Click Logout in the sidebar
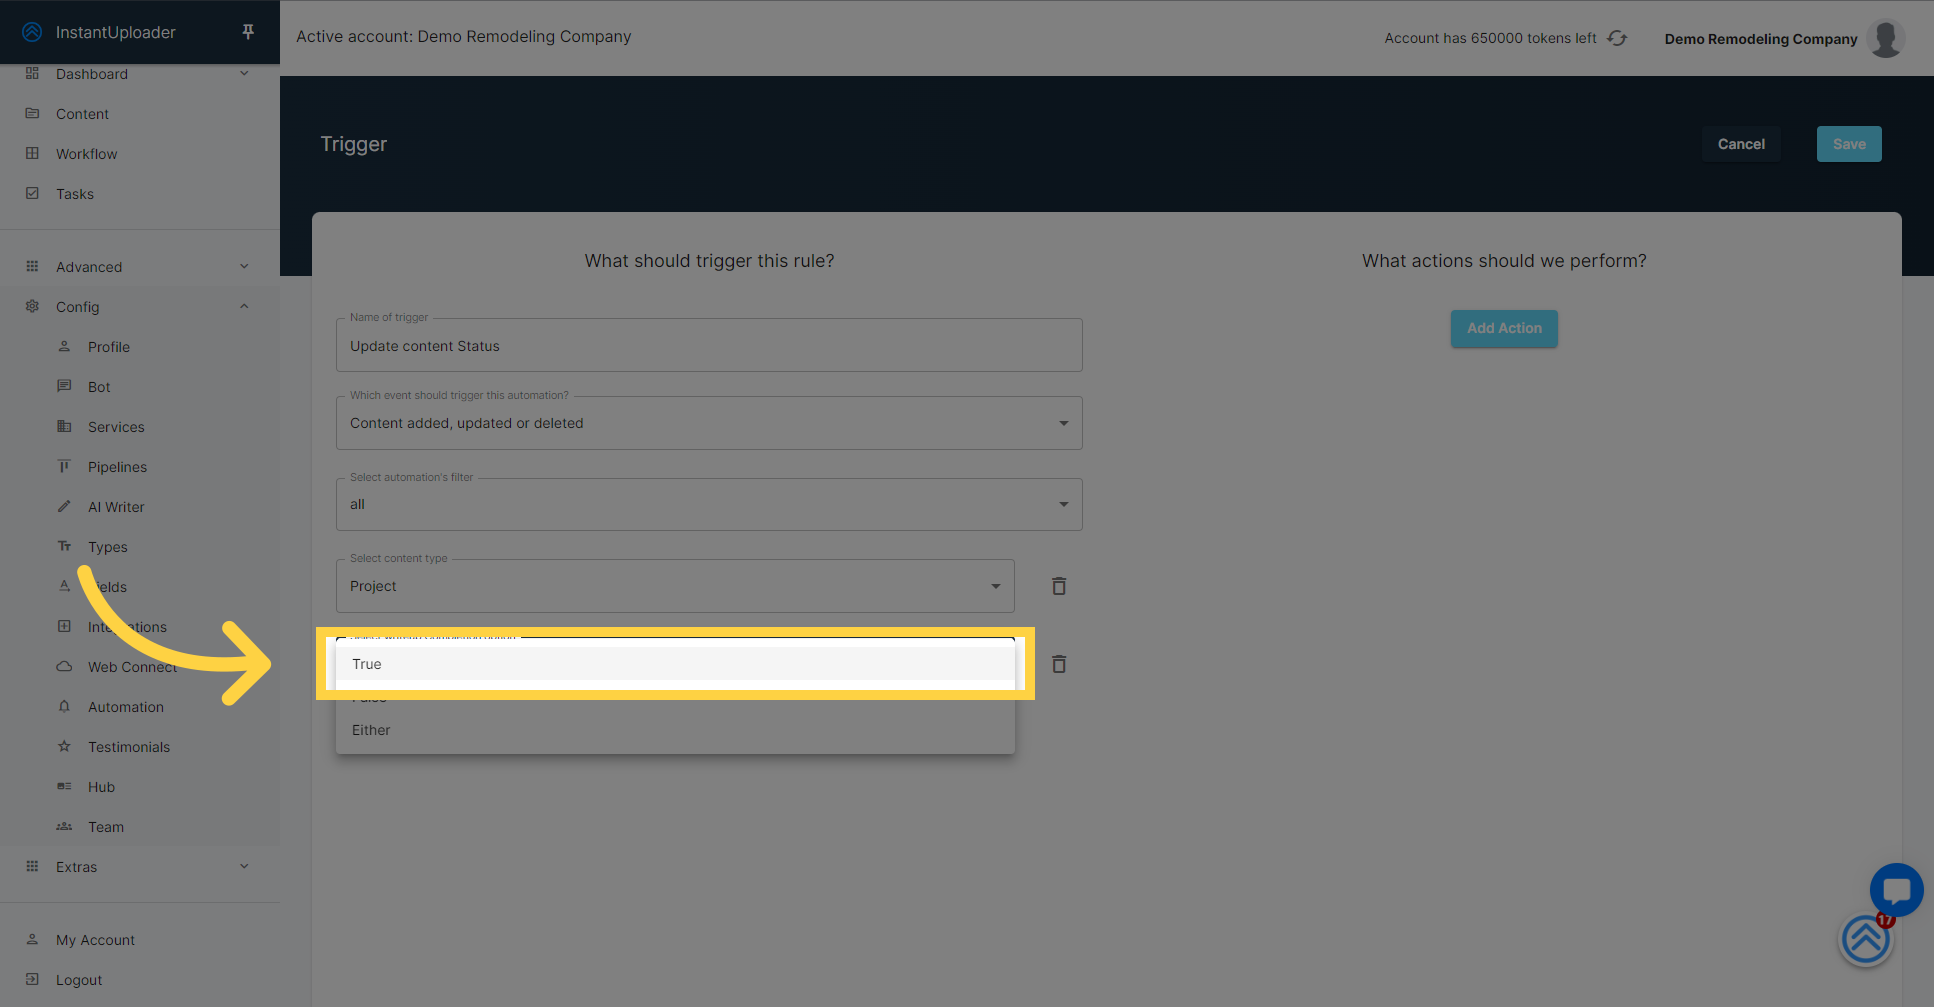This screenshot has width=1934, height=1007. click(79, 980)
